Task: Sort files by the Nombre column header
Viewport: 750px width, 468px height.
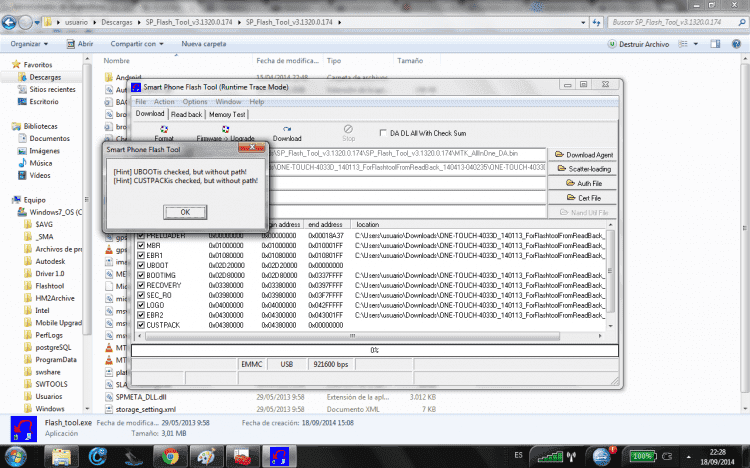Action: [116, 61]
